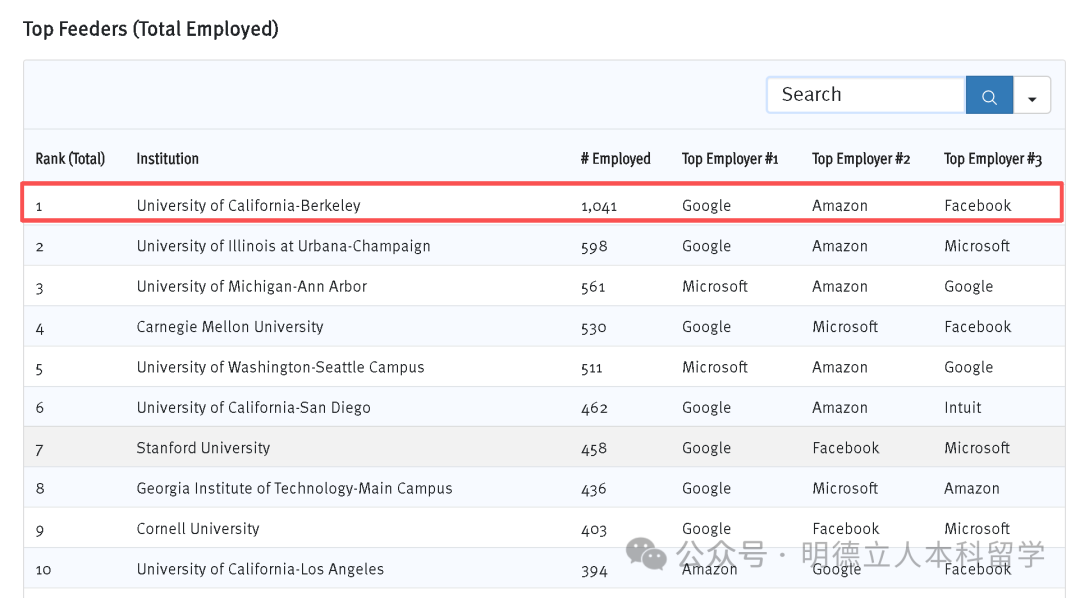Click Microsoft top employer #2 in Carnegie Mellon row
1080x598 pixels.
[x=845, y=327]
